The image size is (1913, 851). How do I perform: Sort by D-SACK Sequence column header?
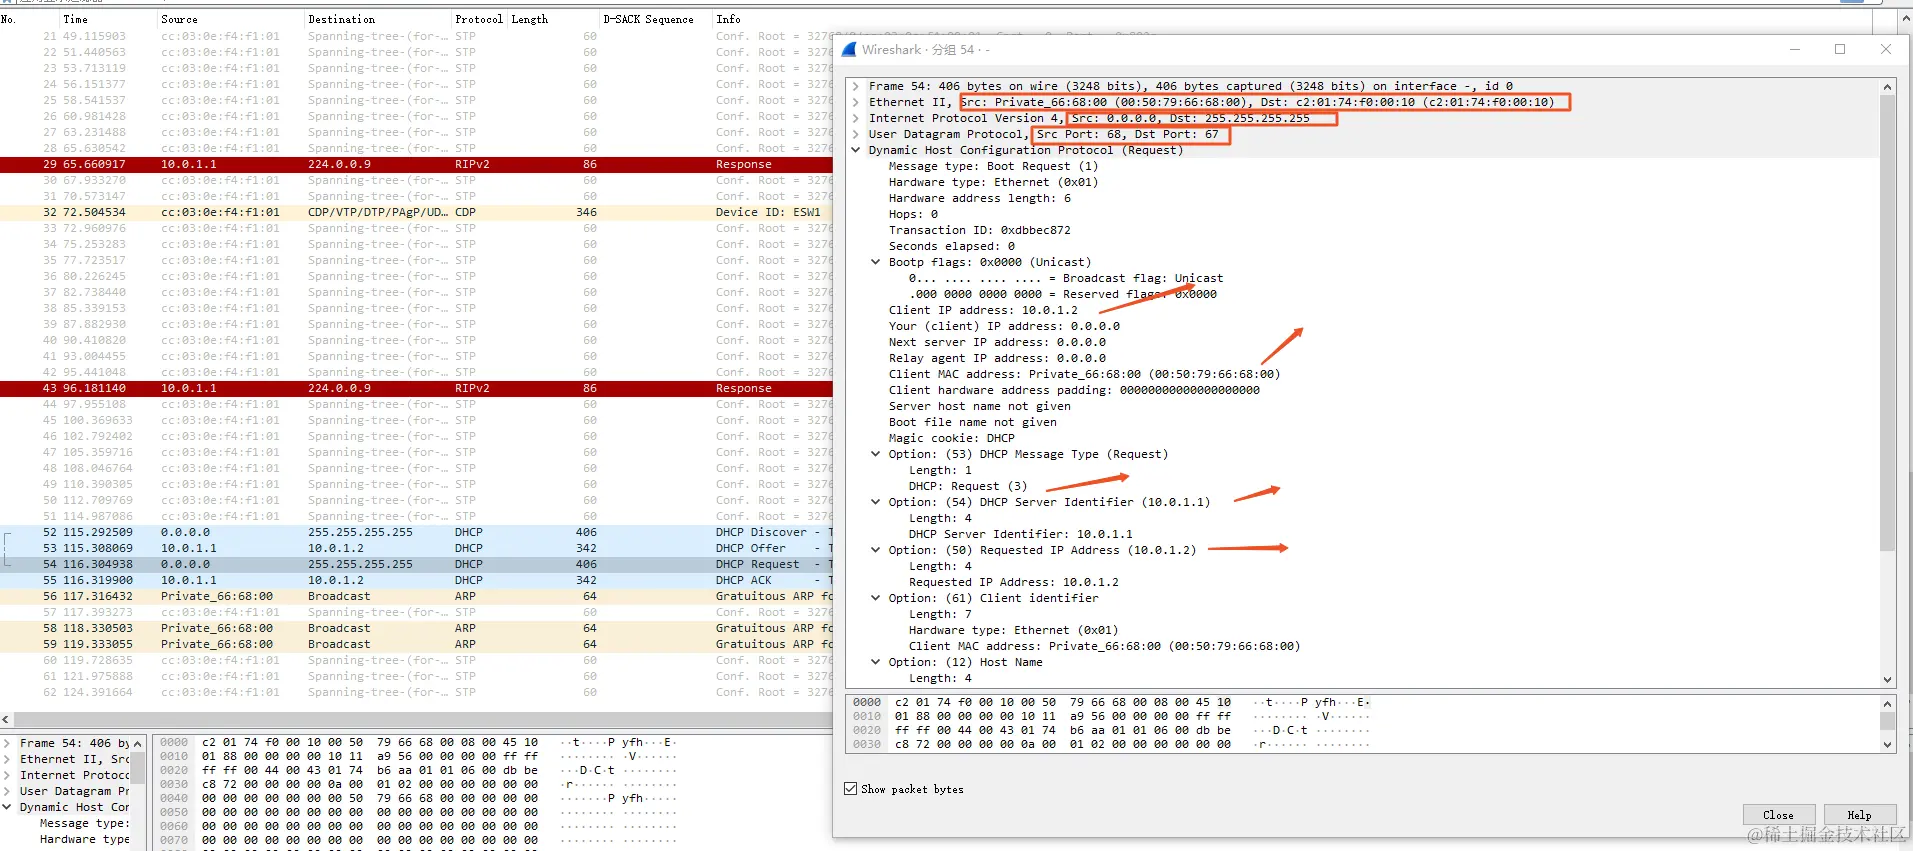tap(655, 19)
